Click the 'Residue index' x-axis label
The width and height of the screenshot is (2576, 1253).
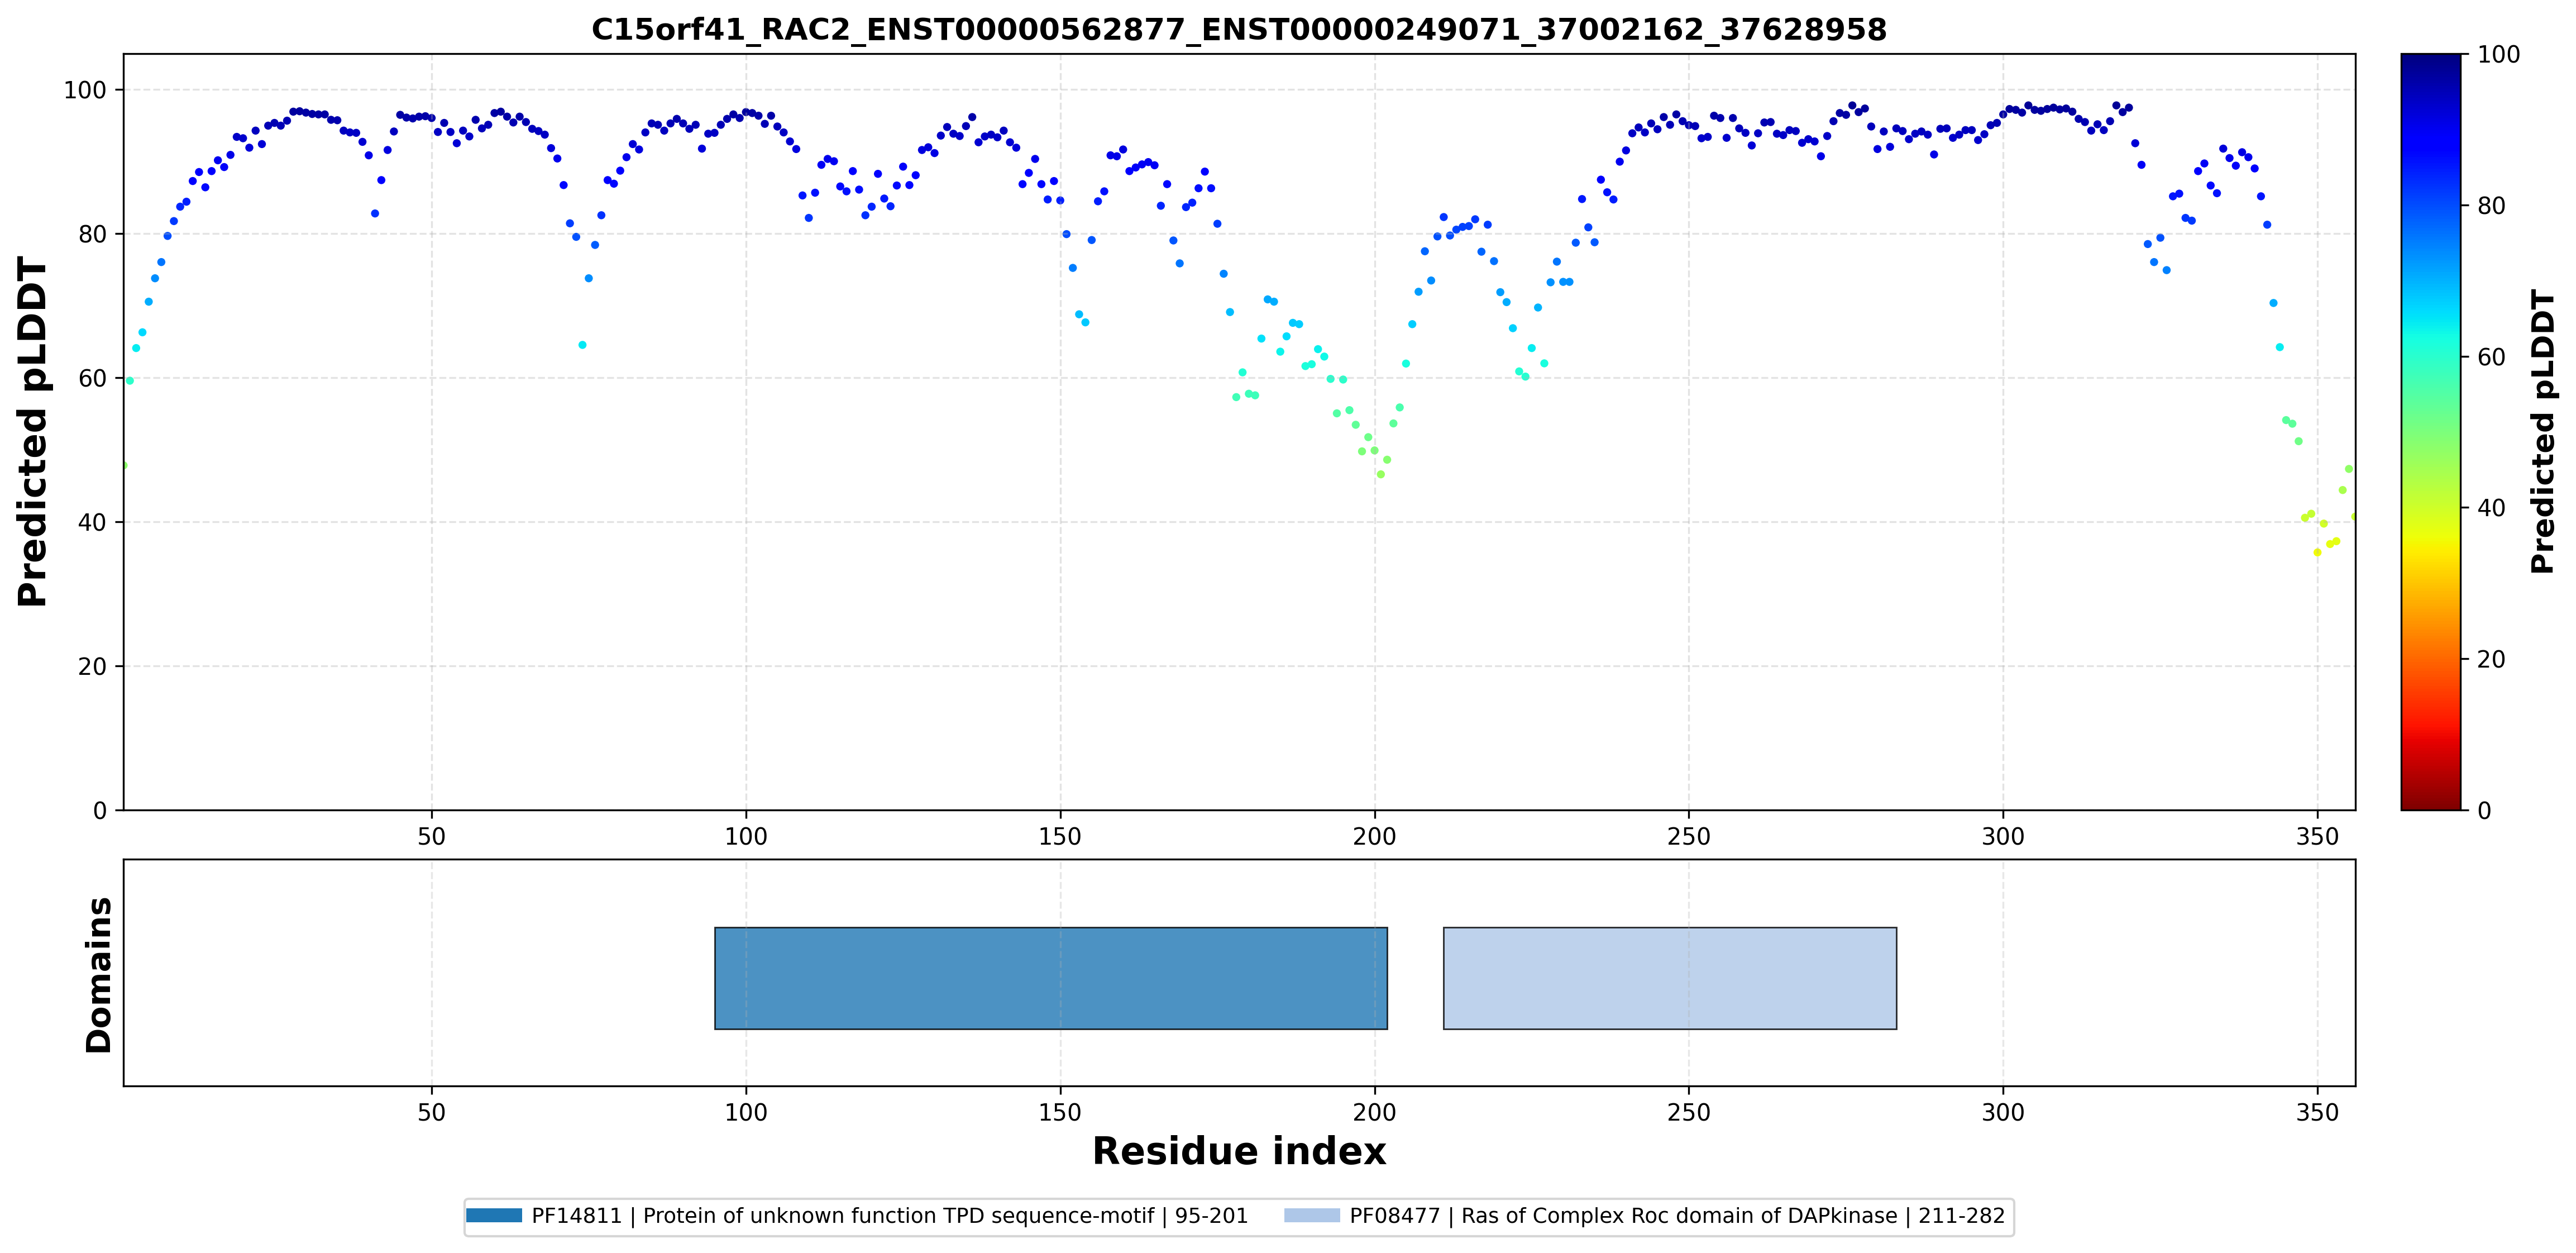[1239, 1151]
